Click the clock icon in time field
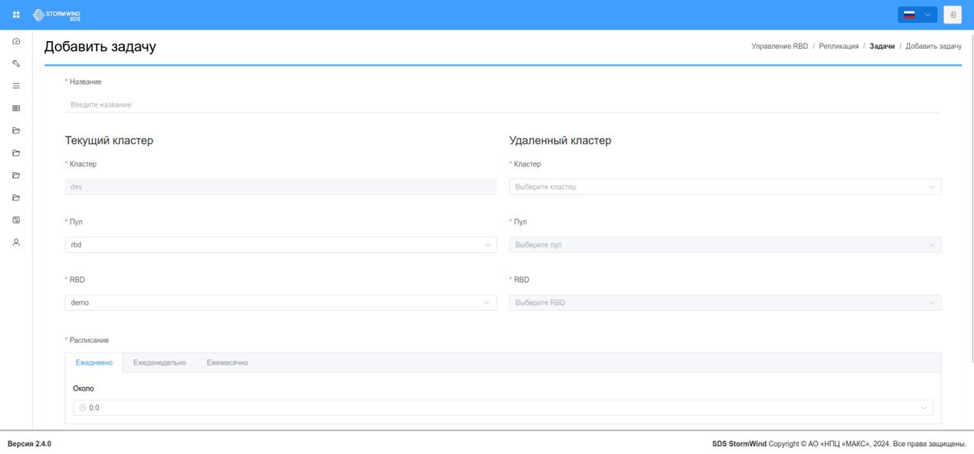 [83, 408]
